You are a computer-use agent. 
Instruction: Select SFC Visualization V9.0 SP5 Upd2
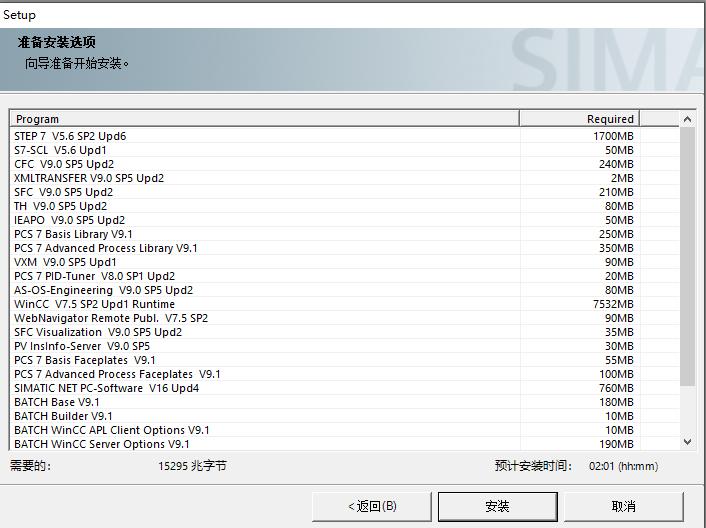tap(344, 332)
